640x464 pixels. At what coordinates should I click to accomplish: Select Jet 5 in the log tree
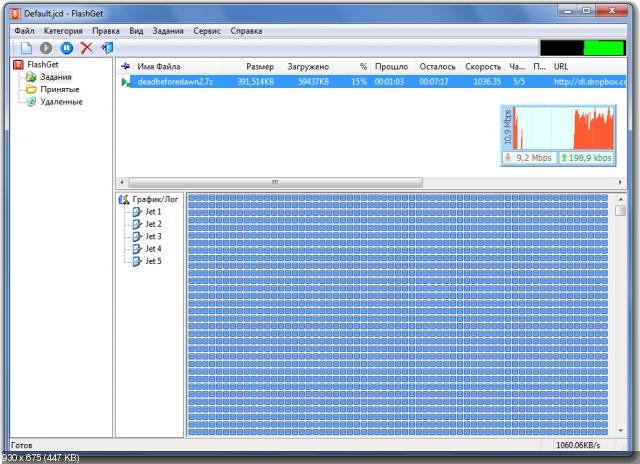point(153,261)
